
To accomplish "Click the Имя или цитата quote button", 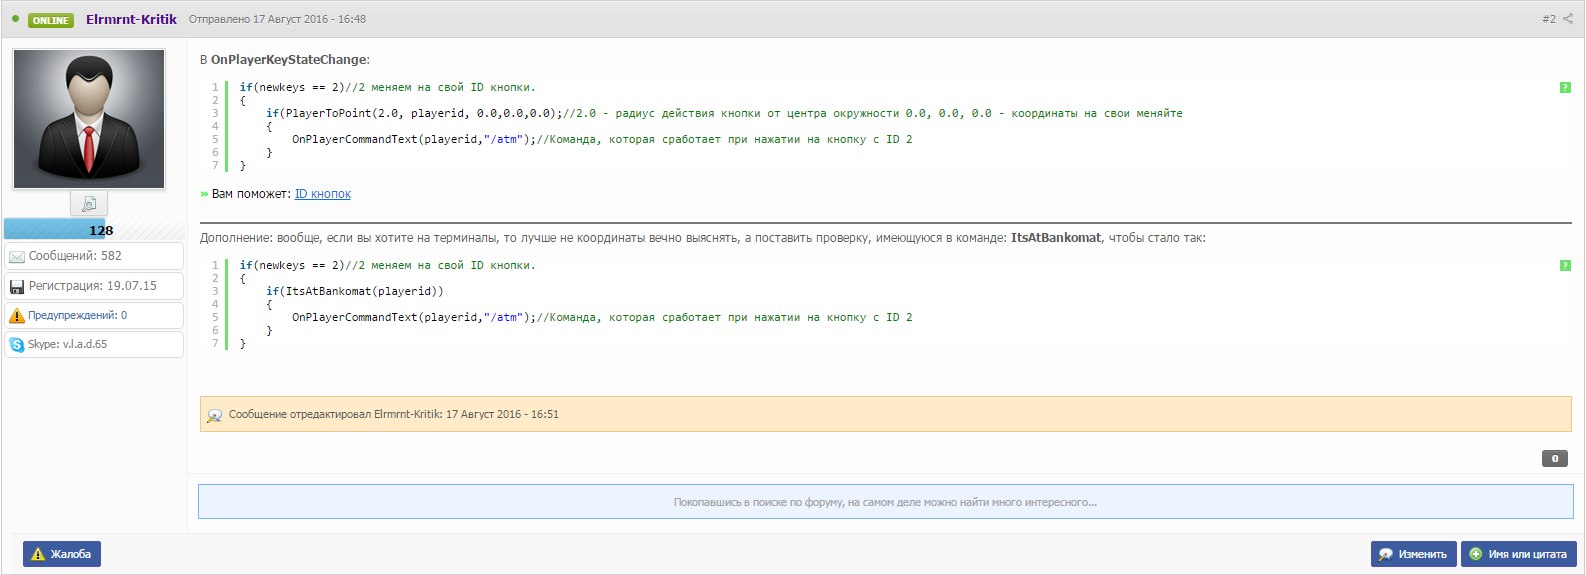I will pyautogui.click(x=1518, y=554).
